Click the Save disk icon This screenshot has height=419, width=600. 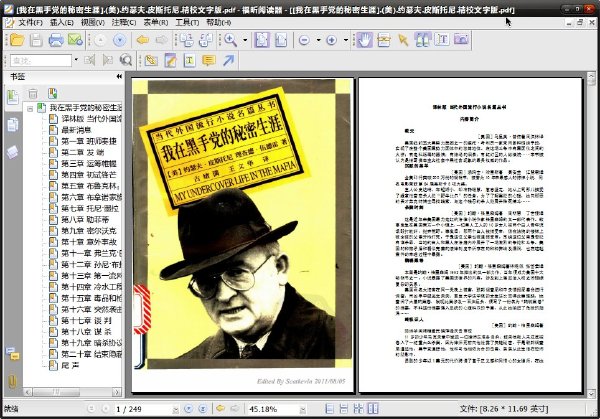coord(36,40)
